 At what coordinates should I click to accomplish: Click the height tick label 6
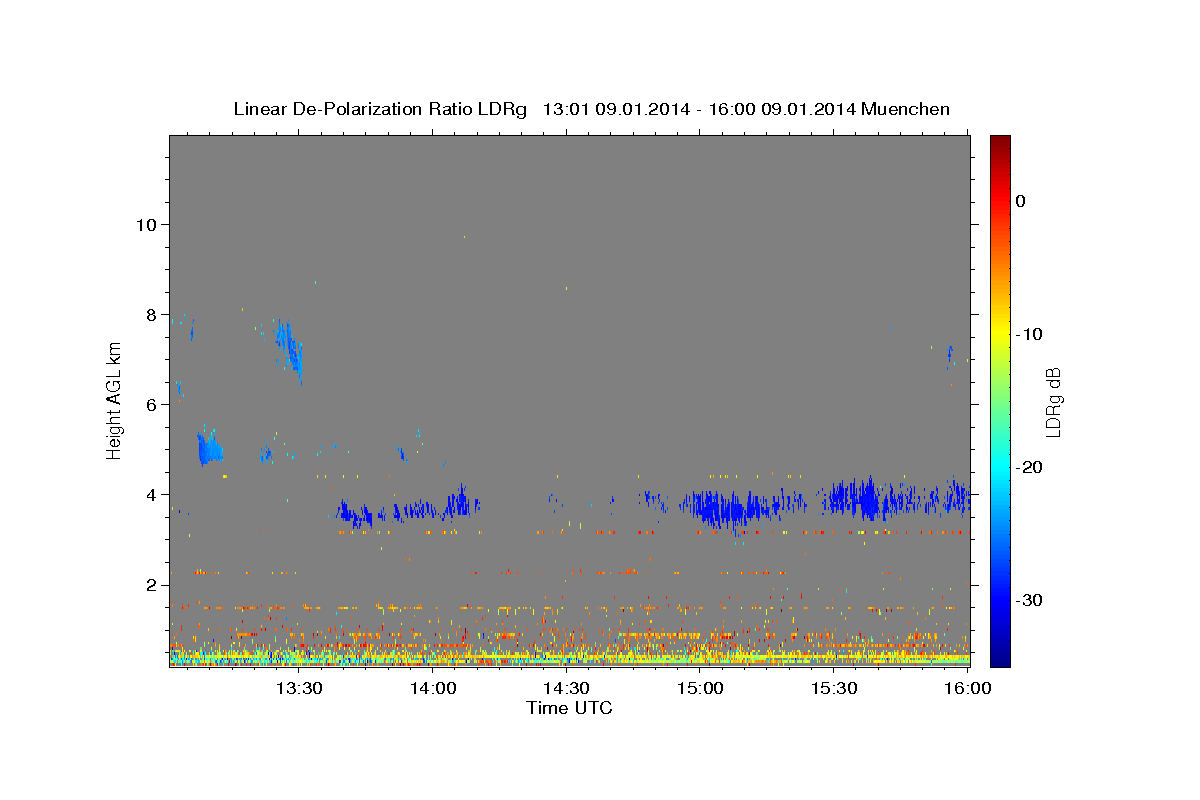click(151, 404)
